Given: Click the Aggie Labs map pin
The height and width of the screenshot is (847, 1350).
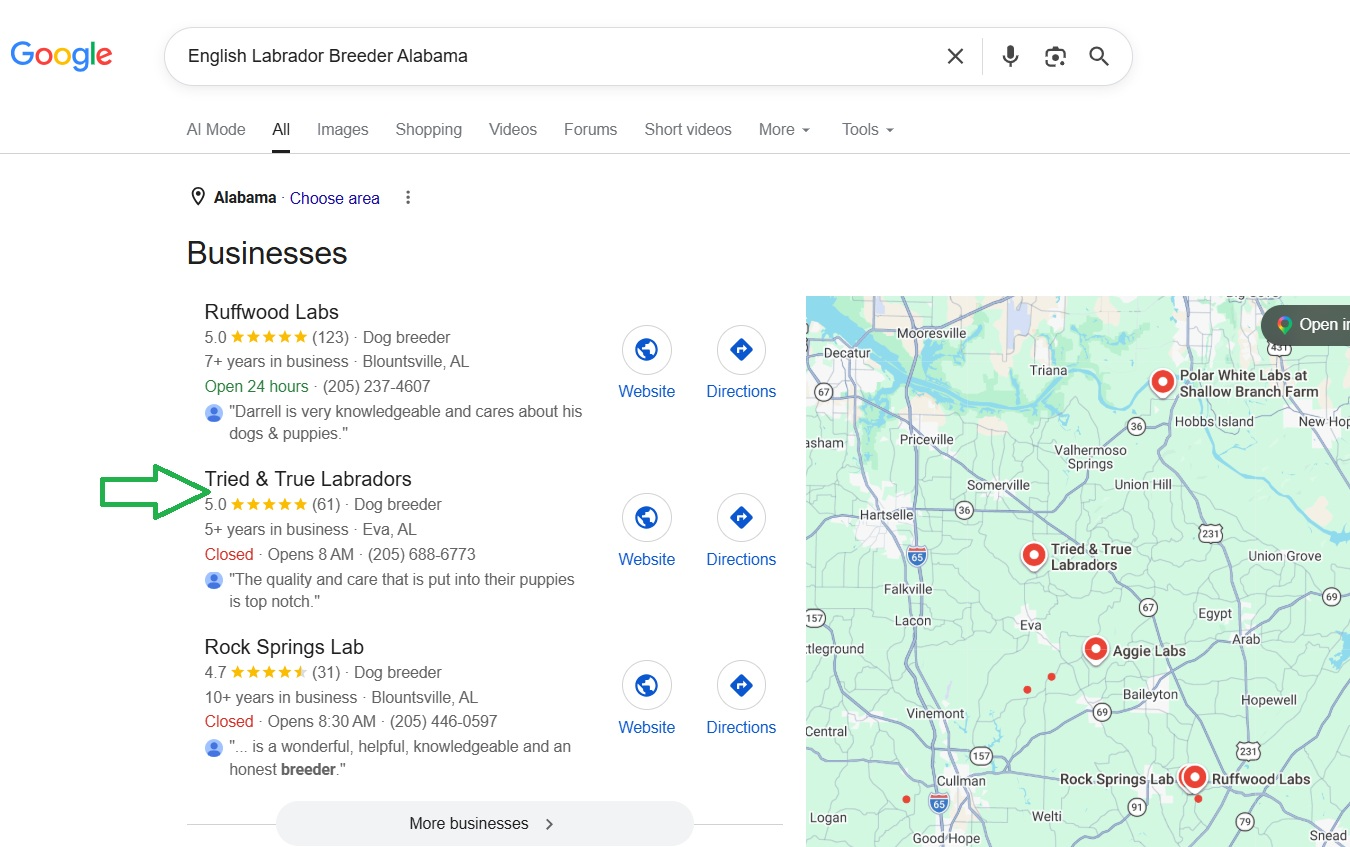Looking at the screenshot, I should point(1095,650).
